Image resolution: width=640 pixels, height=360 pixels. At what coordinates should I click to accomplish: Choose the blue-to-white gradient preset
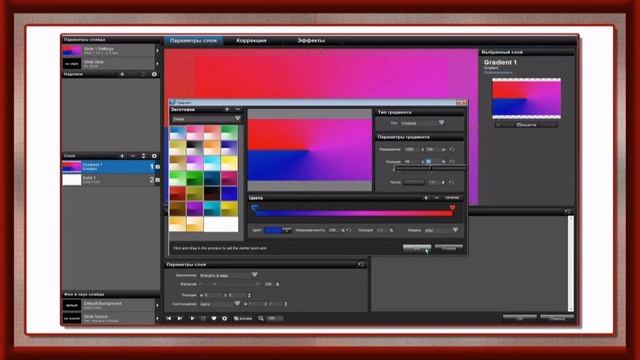point(178,133)
